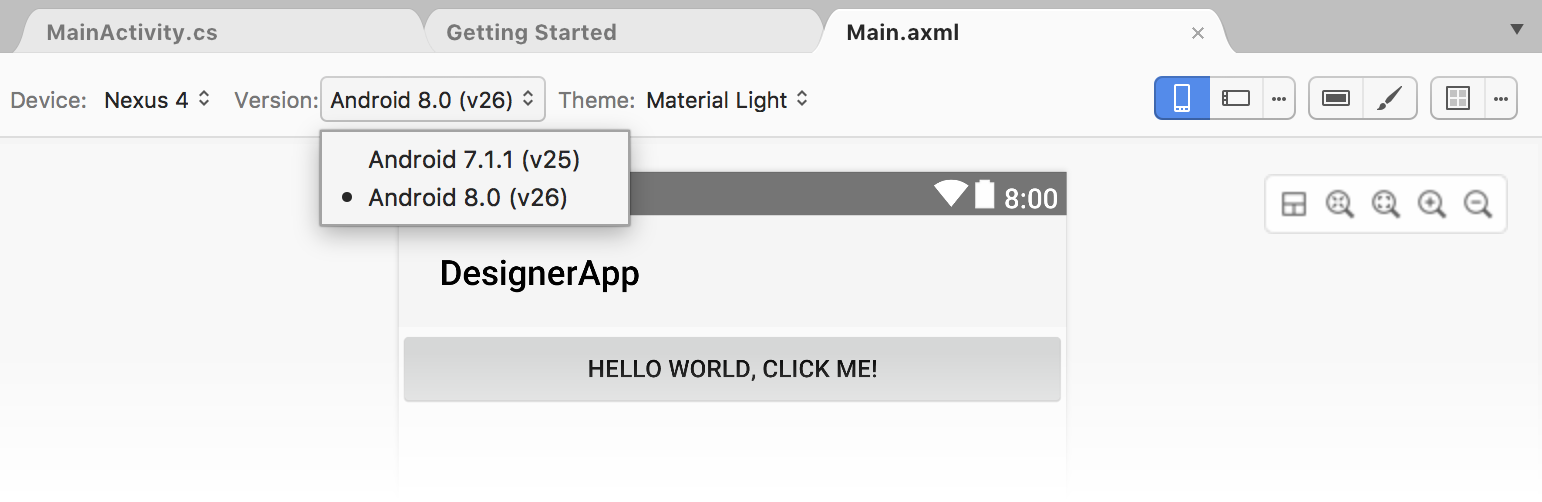This screenshot has height=502, width=1542.
Task: Switch to Getting Started tab
Action: click(531, 32)
